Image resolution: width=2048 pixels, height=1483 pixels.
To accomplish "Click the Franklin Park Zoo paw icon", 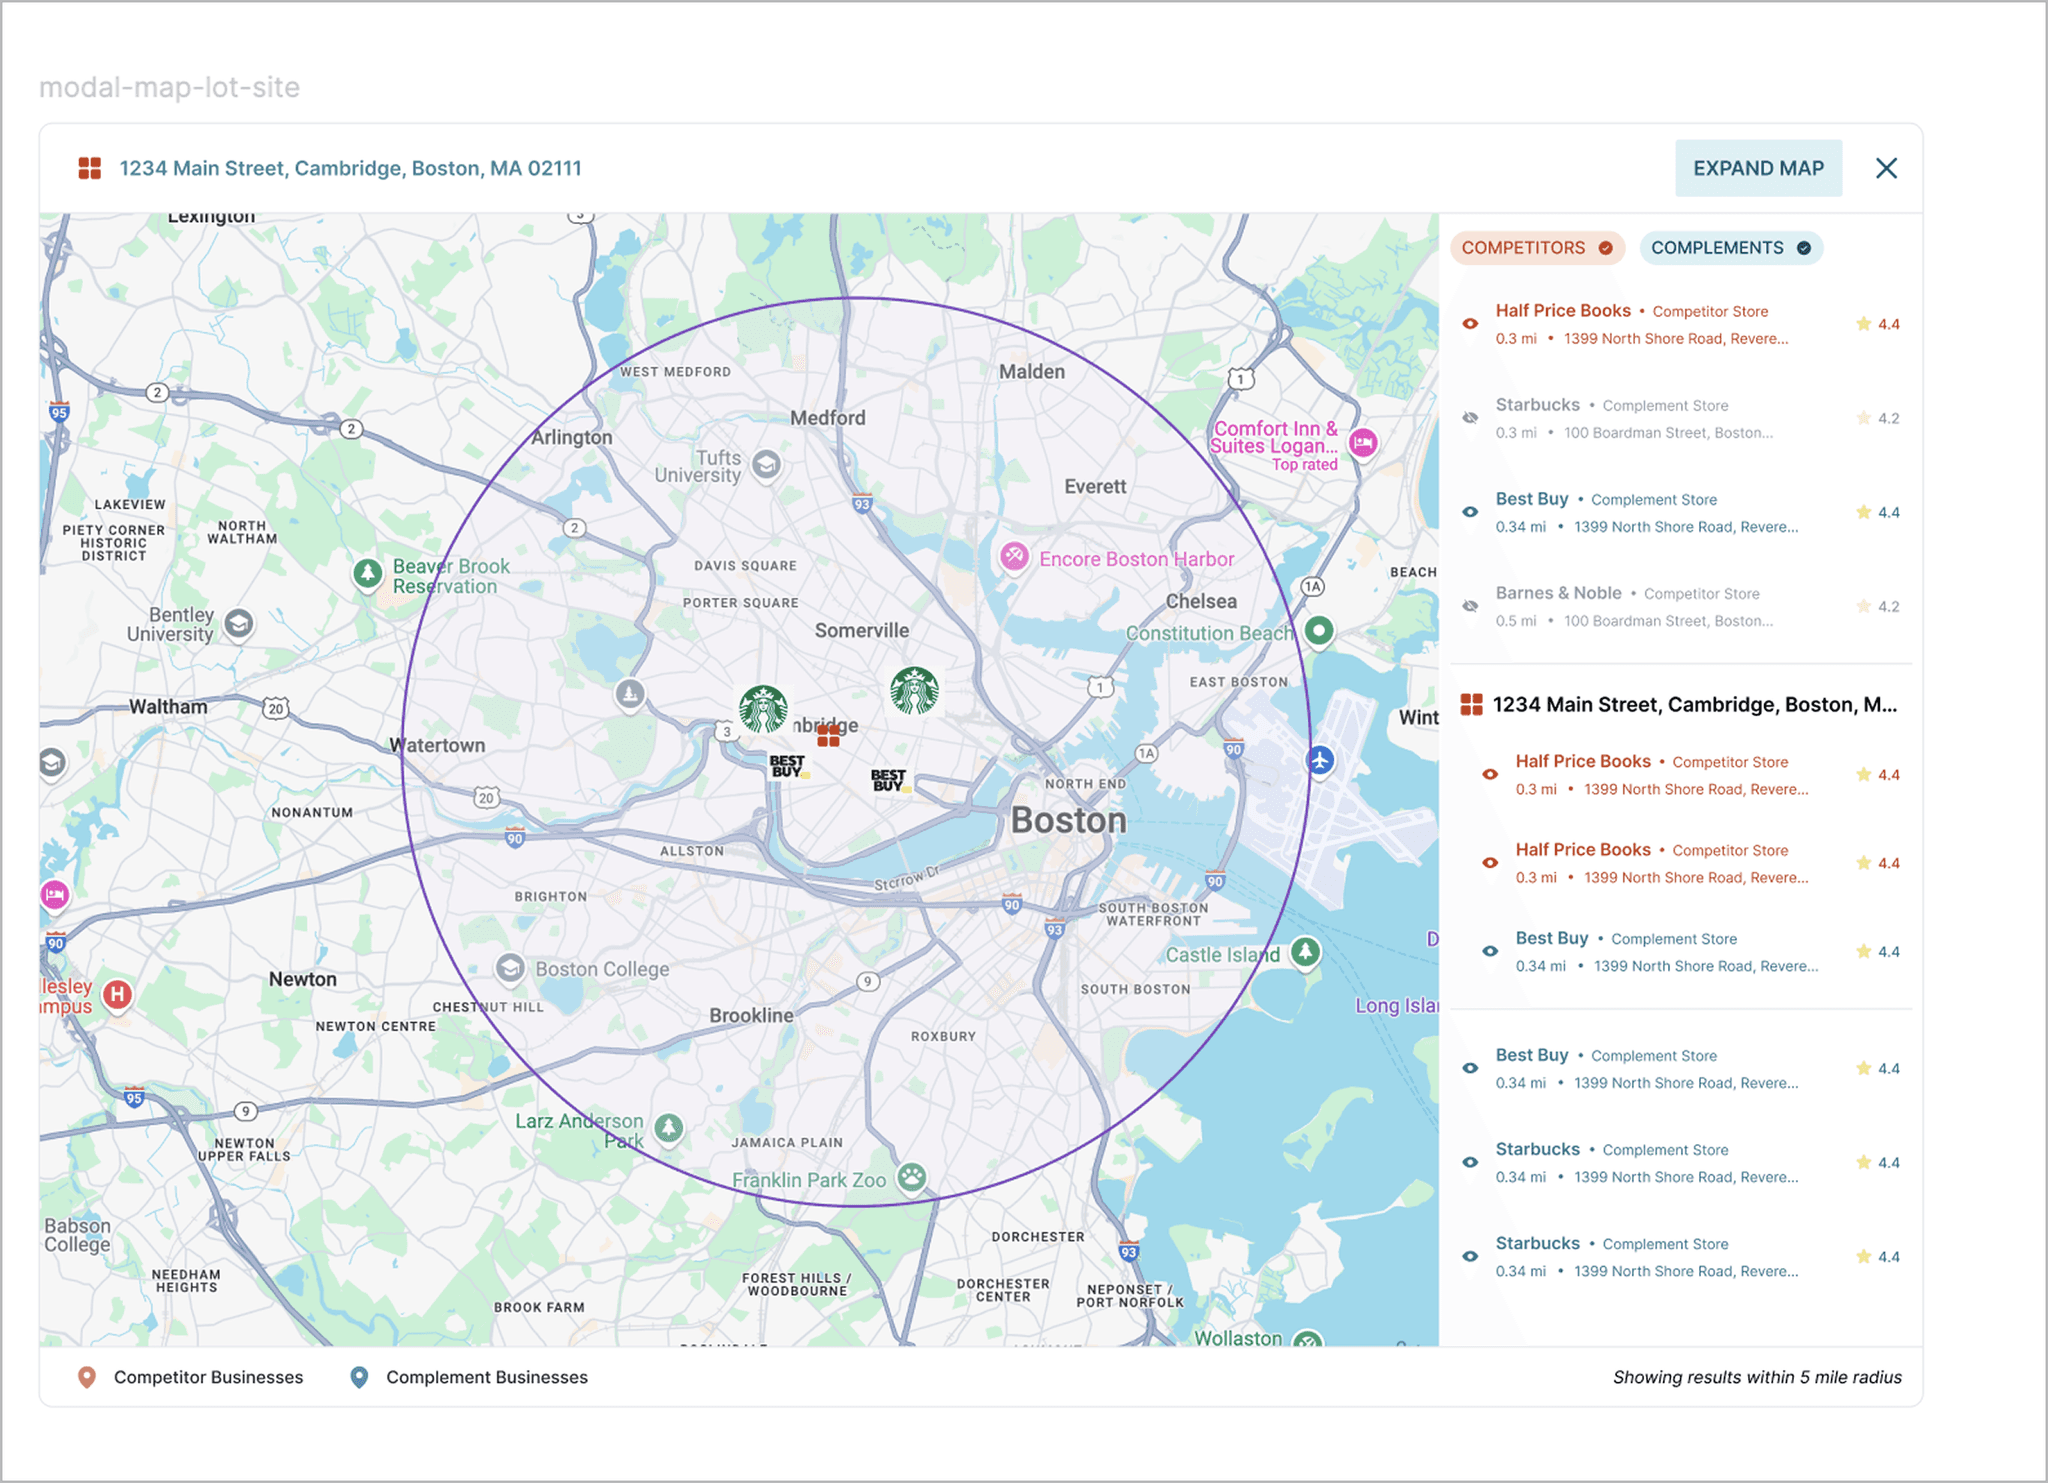I will click(x=911, y=1177).
